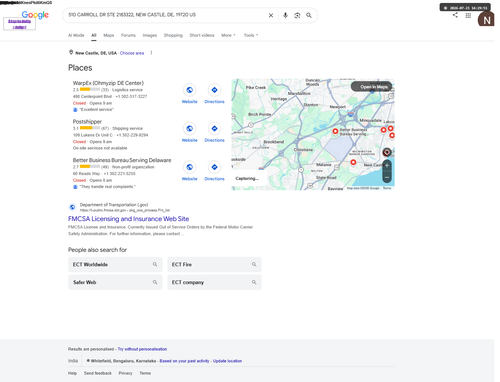This screenshot has height=382, width=500.
Task: Open the FMCSA Licensing and Insurance Web Site link
Action: coord(129,219)
